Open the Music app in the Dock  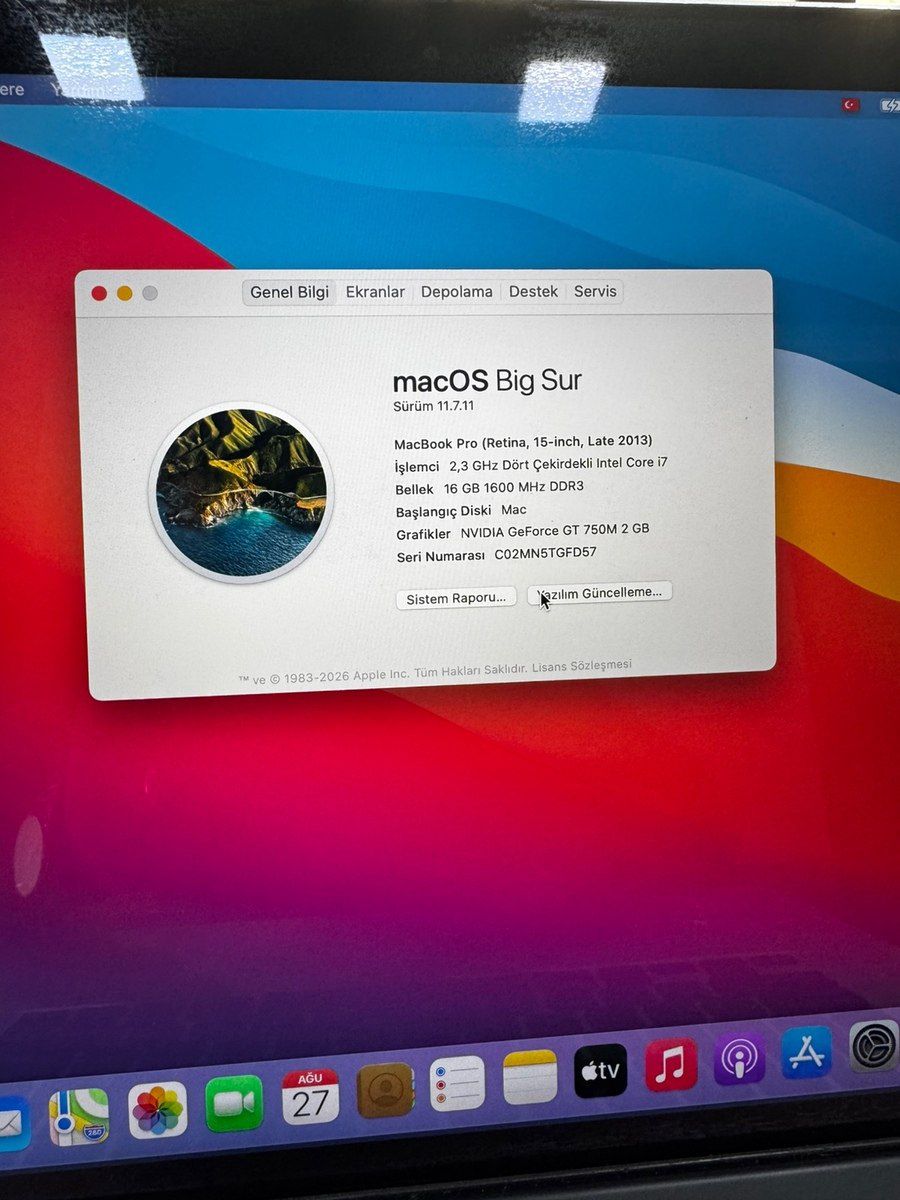(x=670, y=1064)
